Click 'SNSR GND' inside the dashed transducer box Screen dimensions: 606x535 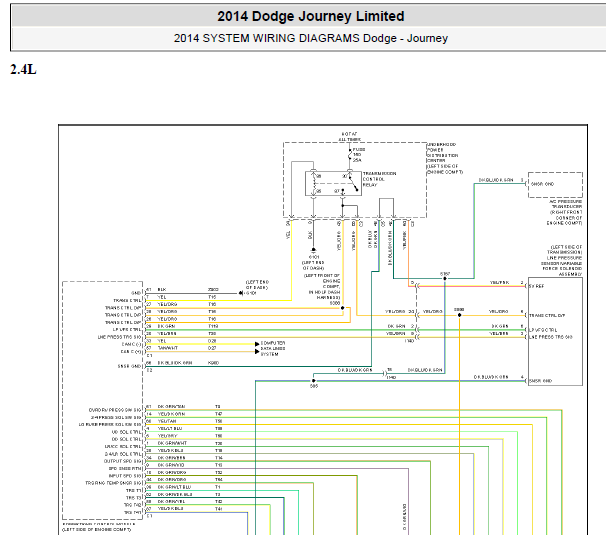[x=542, y=184]
